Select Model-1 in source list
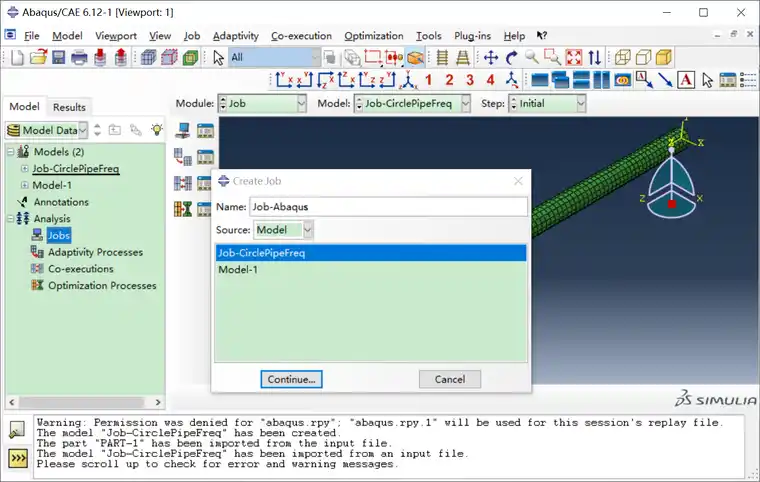The image size is (760, 482). pos(371,270)
